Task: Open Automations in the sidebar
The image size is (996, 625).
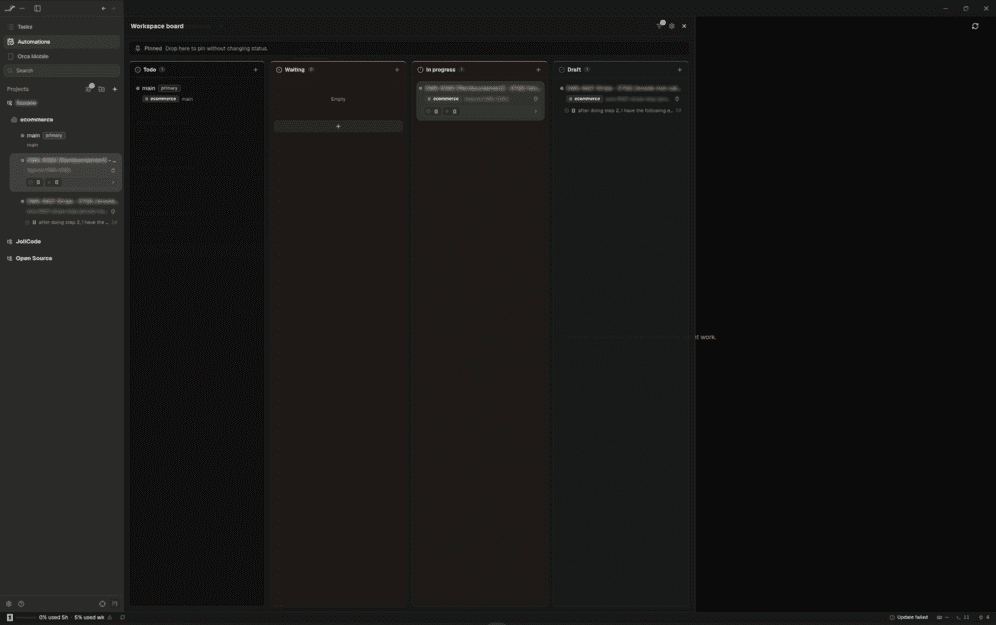Action: pyautogui.click(x=62, y=41)
